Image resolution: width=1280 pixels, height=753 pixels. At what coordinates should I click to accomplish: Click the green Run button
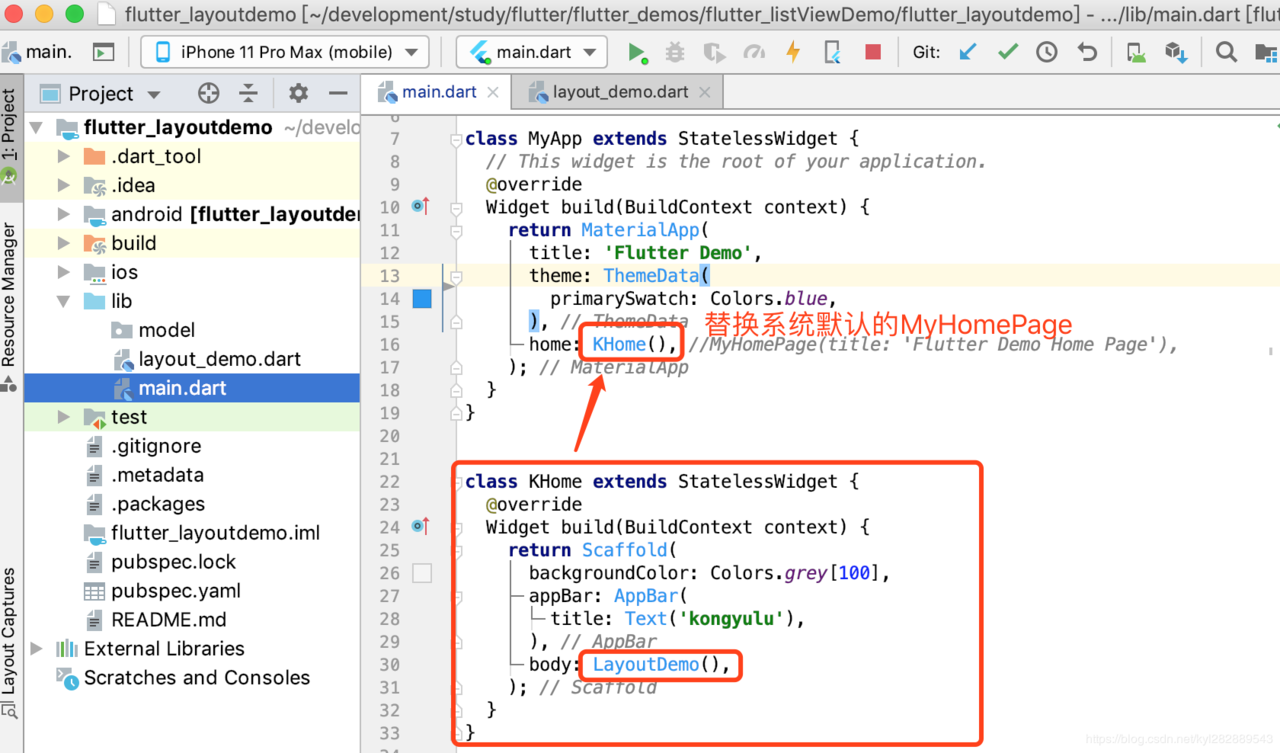[637, 52]
